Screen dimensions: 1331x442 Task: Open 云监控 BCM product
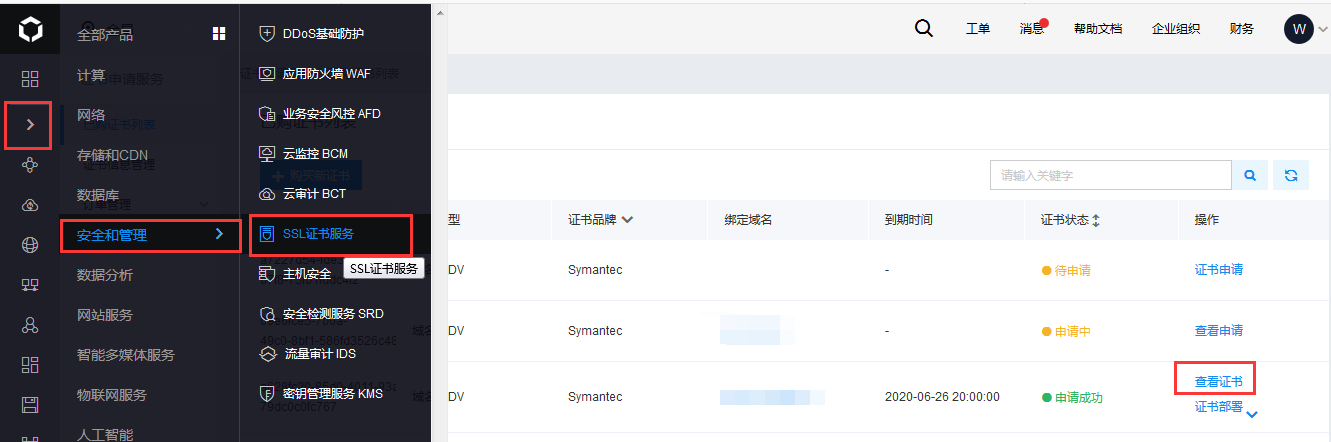pos(316,153)
